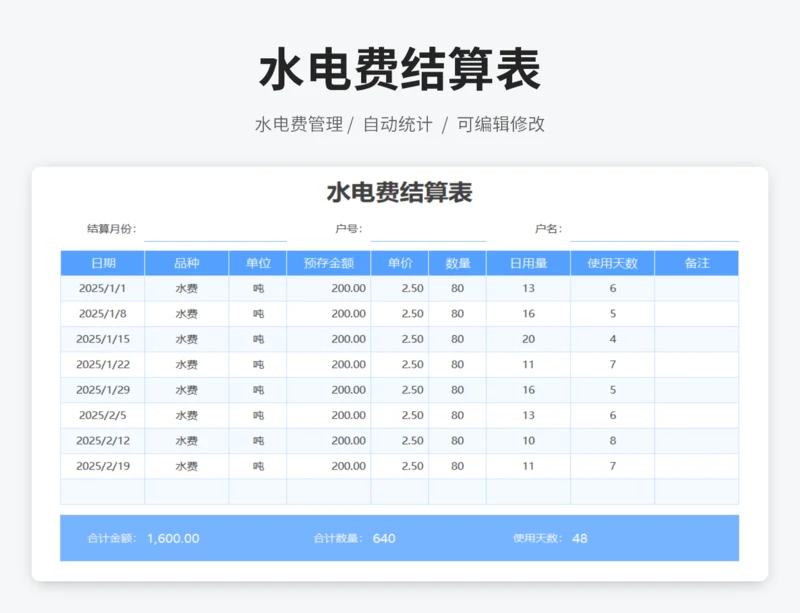Click 2.50 price in 2025/1/22 row
Screen dimensions: 800x613
click(x=399, y=365)
